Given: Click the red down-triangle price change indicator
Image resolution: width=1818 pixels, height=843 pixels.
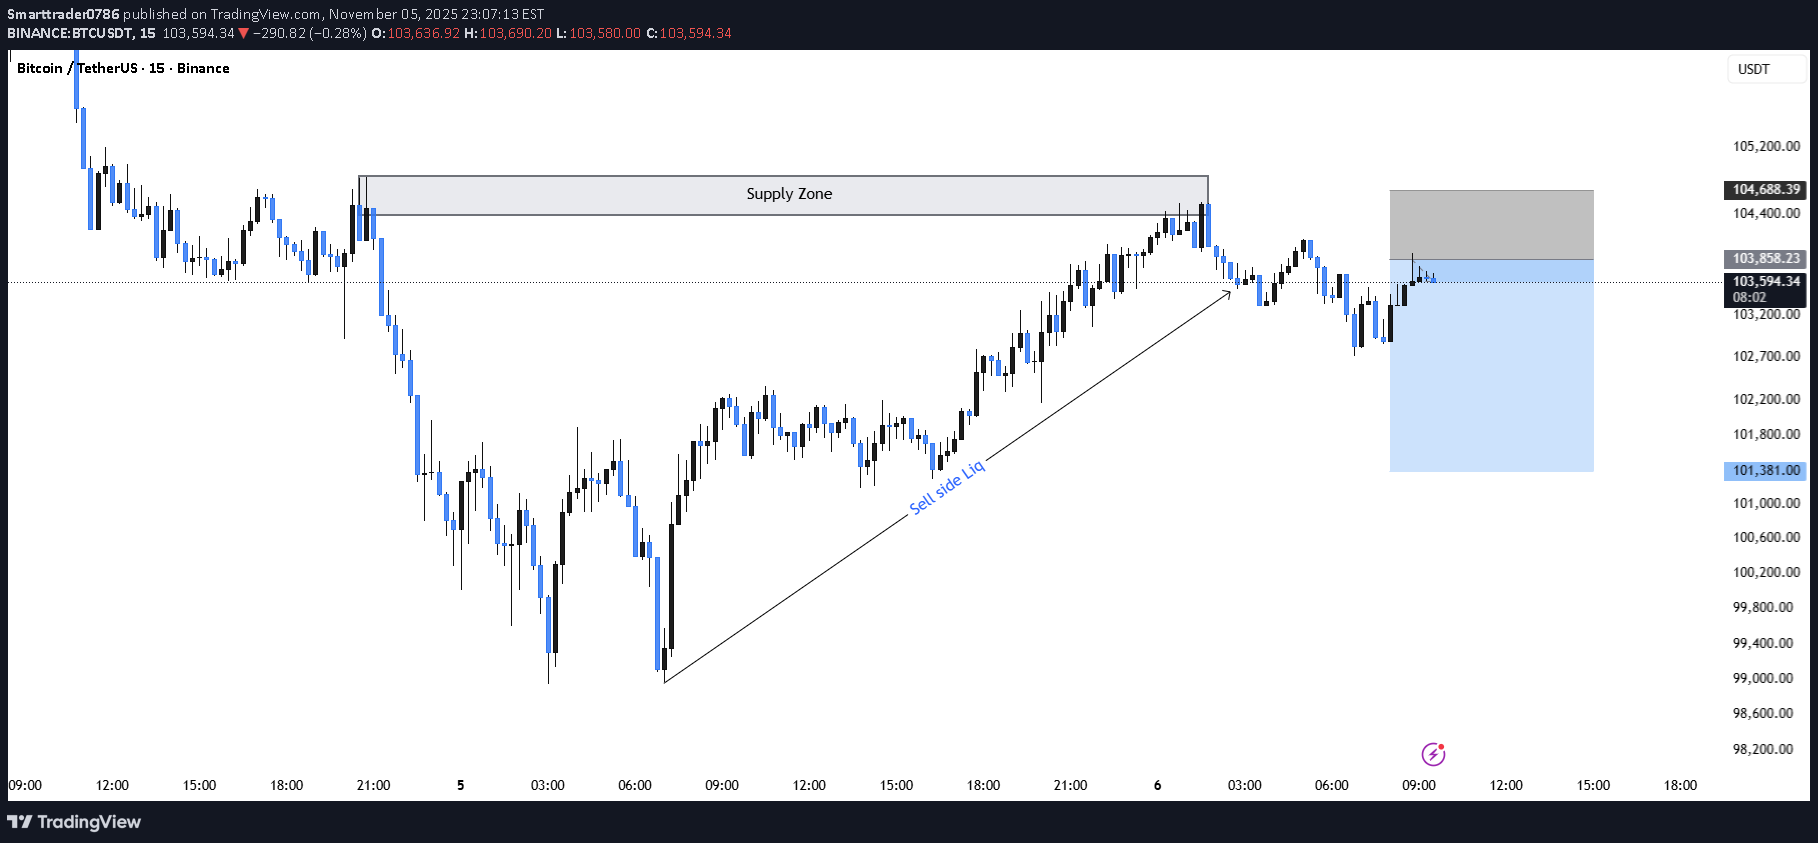Looking at the screenshot, I should (x=243, y=33).
